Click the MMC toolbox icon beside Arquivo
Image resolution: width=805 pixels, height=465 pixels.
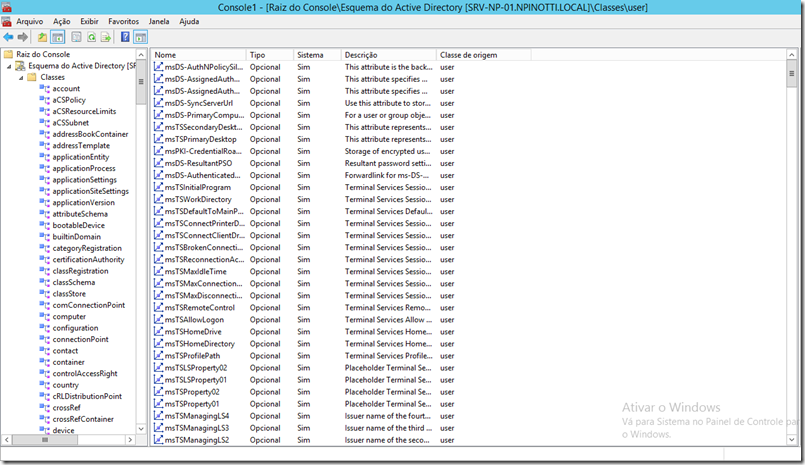point(7,22)
